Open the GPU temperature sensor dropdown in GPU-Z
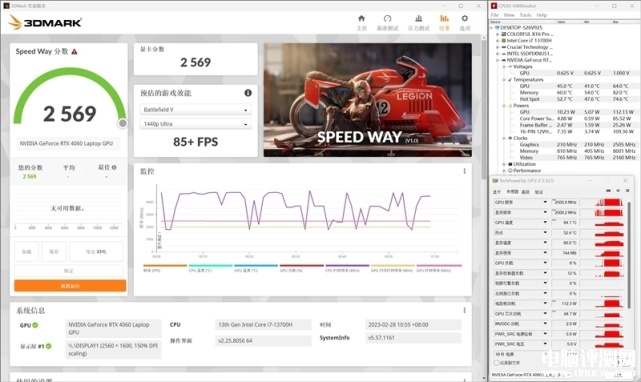This screenshot has height=382, width=641. [545, 222]
